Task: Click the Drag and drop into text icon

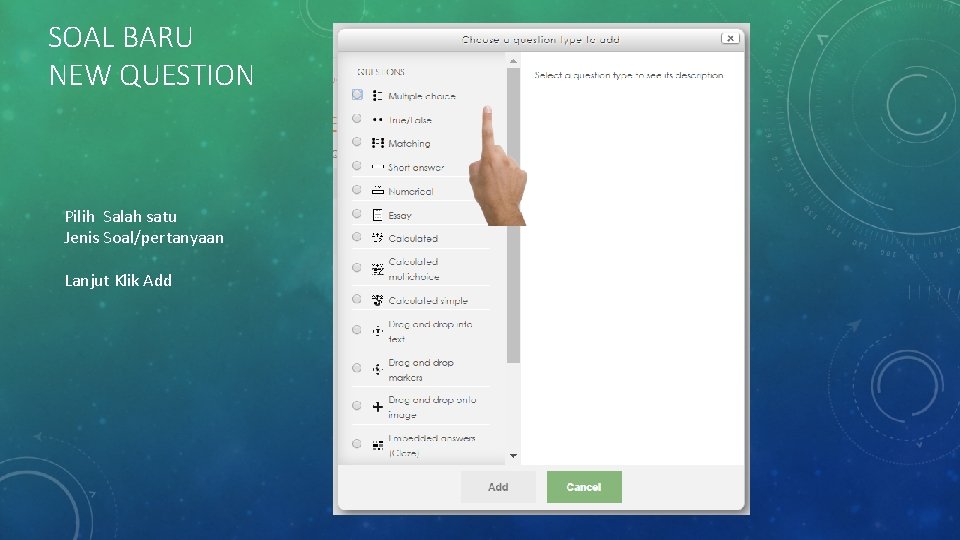Action: [378, 331]
